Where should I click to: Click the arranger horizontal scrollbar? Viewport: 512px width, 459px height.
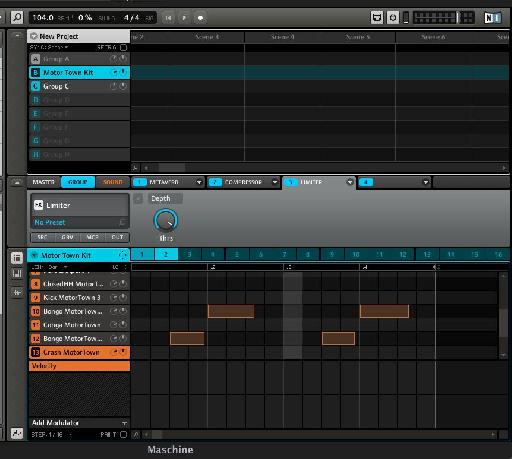172,168
